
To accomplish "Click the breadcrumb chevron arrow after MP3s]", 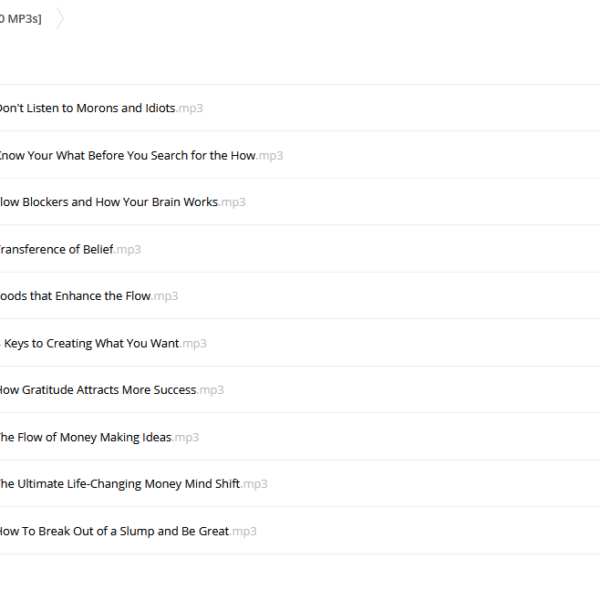I will (60, 18).
